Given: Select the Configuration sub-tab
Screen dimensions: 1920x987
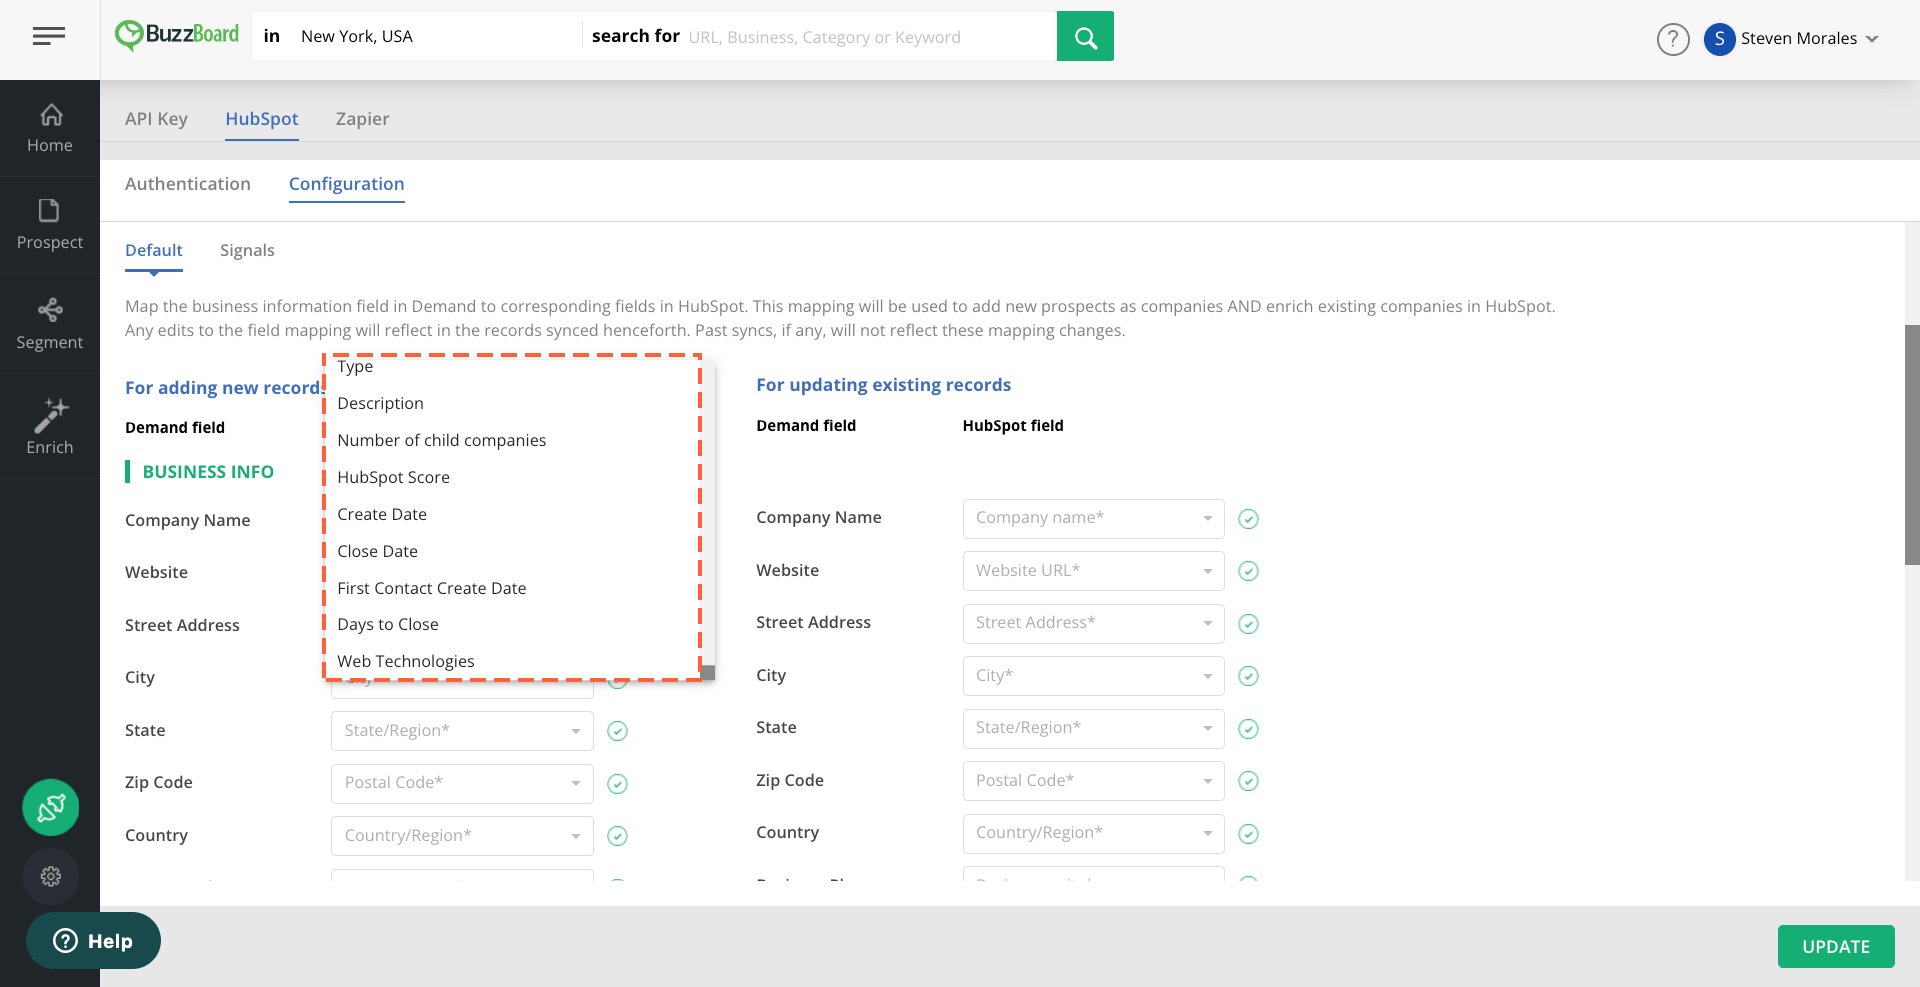Looking at the screenshot, I should pyautogui.click(x=347, y=184).
